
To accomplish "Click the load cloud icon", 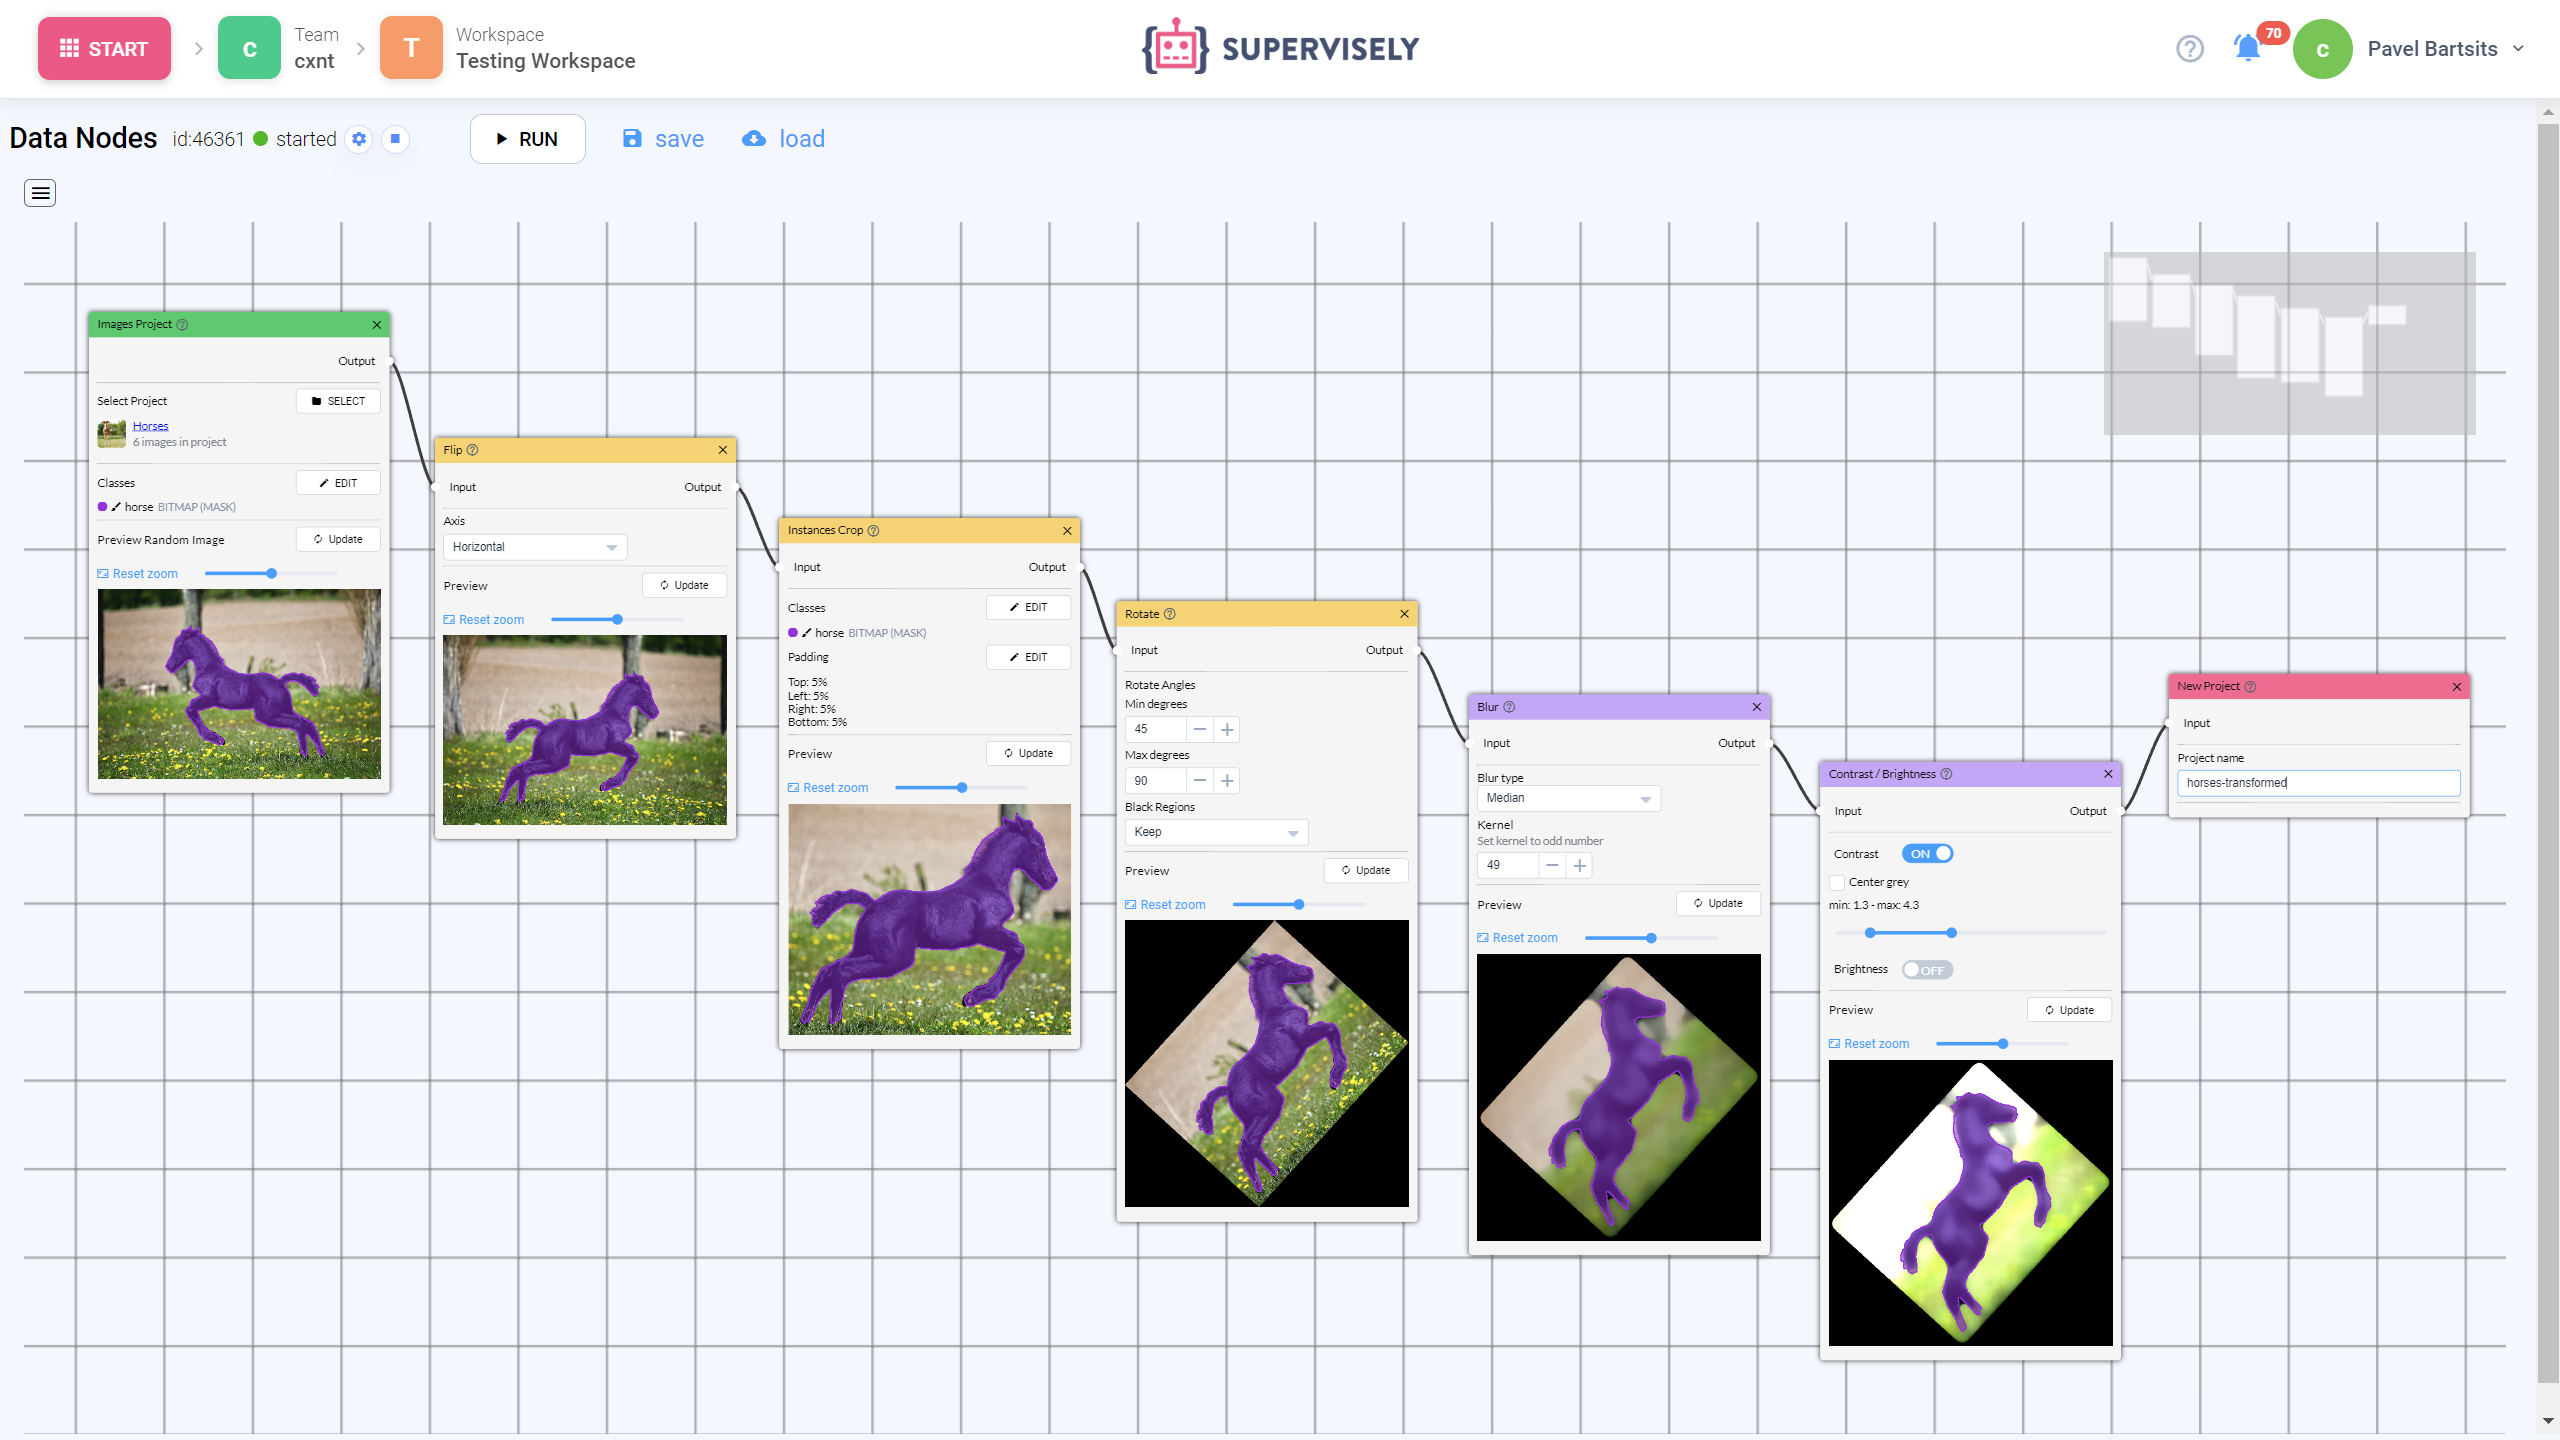I will coord(753,138).
